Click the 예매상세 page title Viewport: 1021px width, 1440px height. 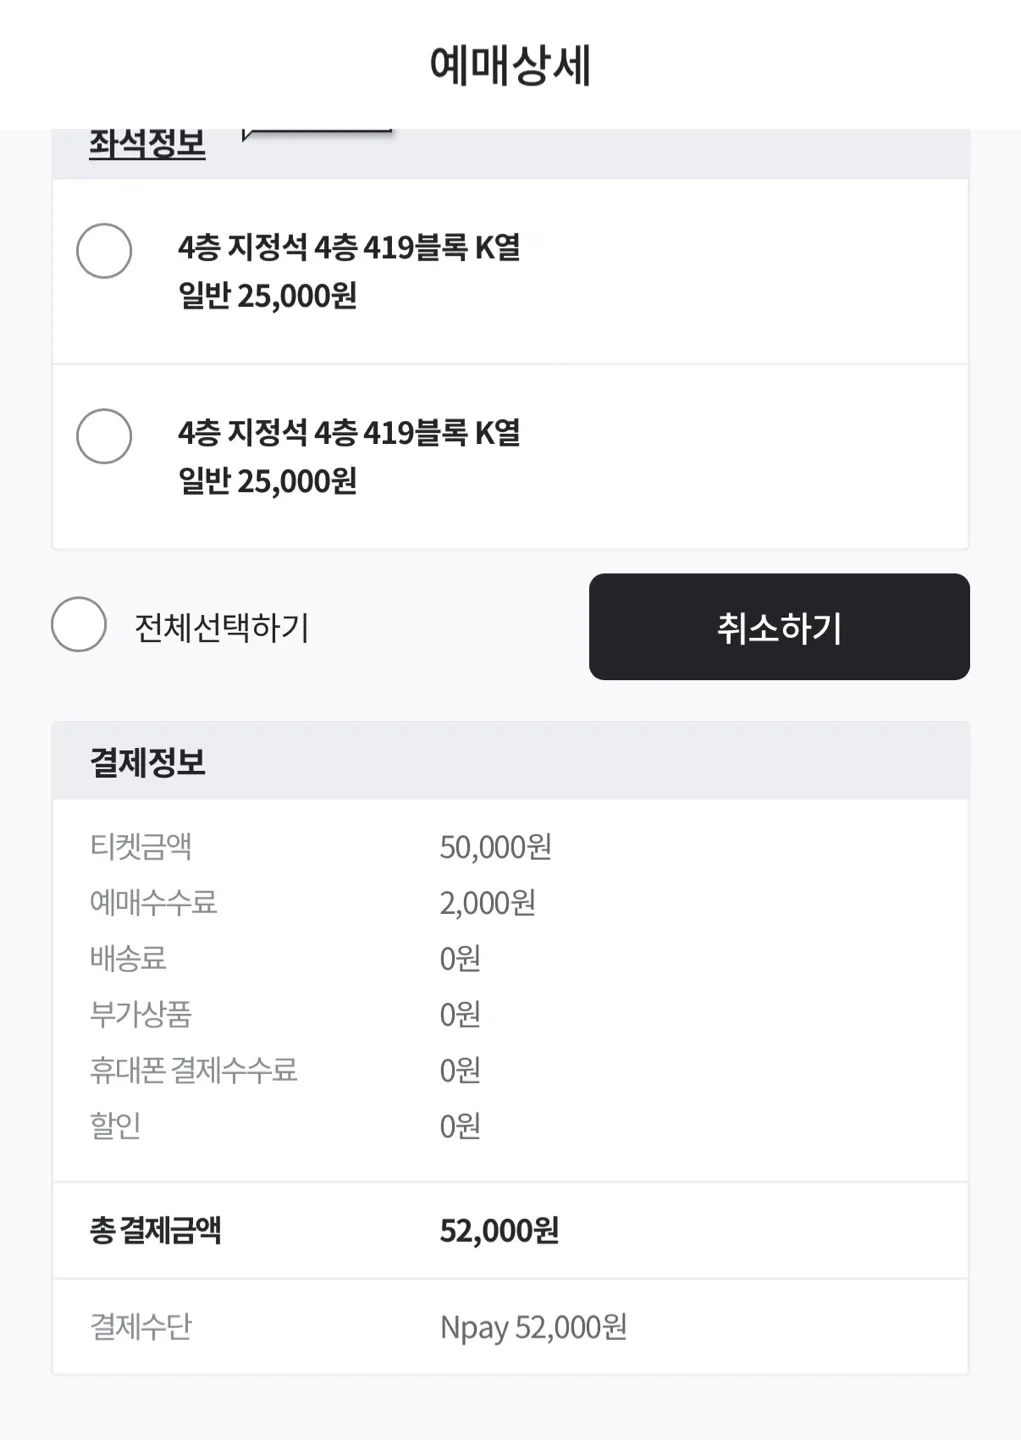(x=510, y=65)
